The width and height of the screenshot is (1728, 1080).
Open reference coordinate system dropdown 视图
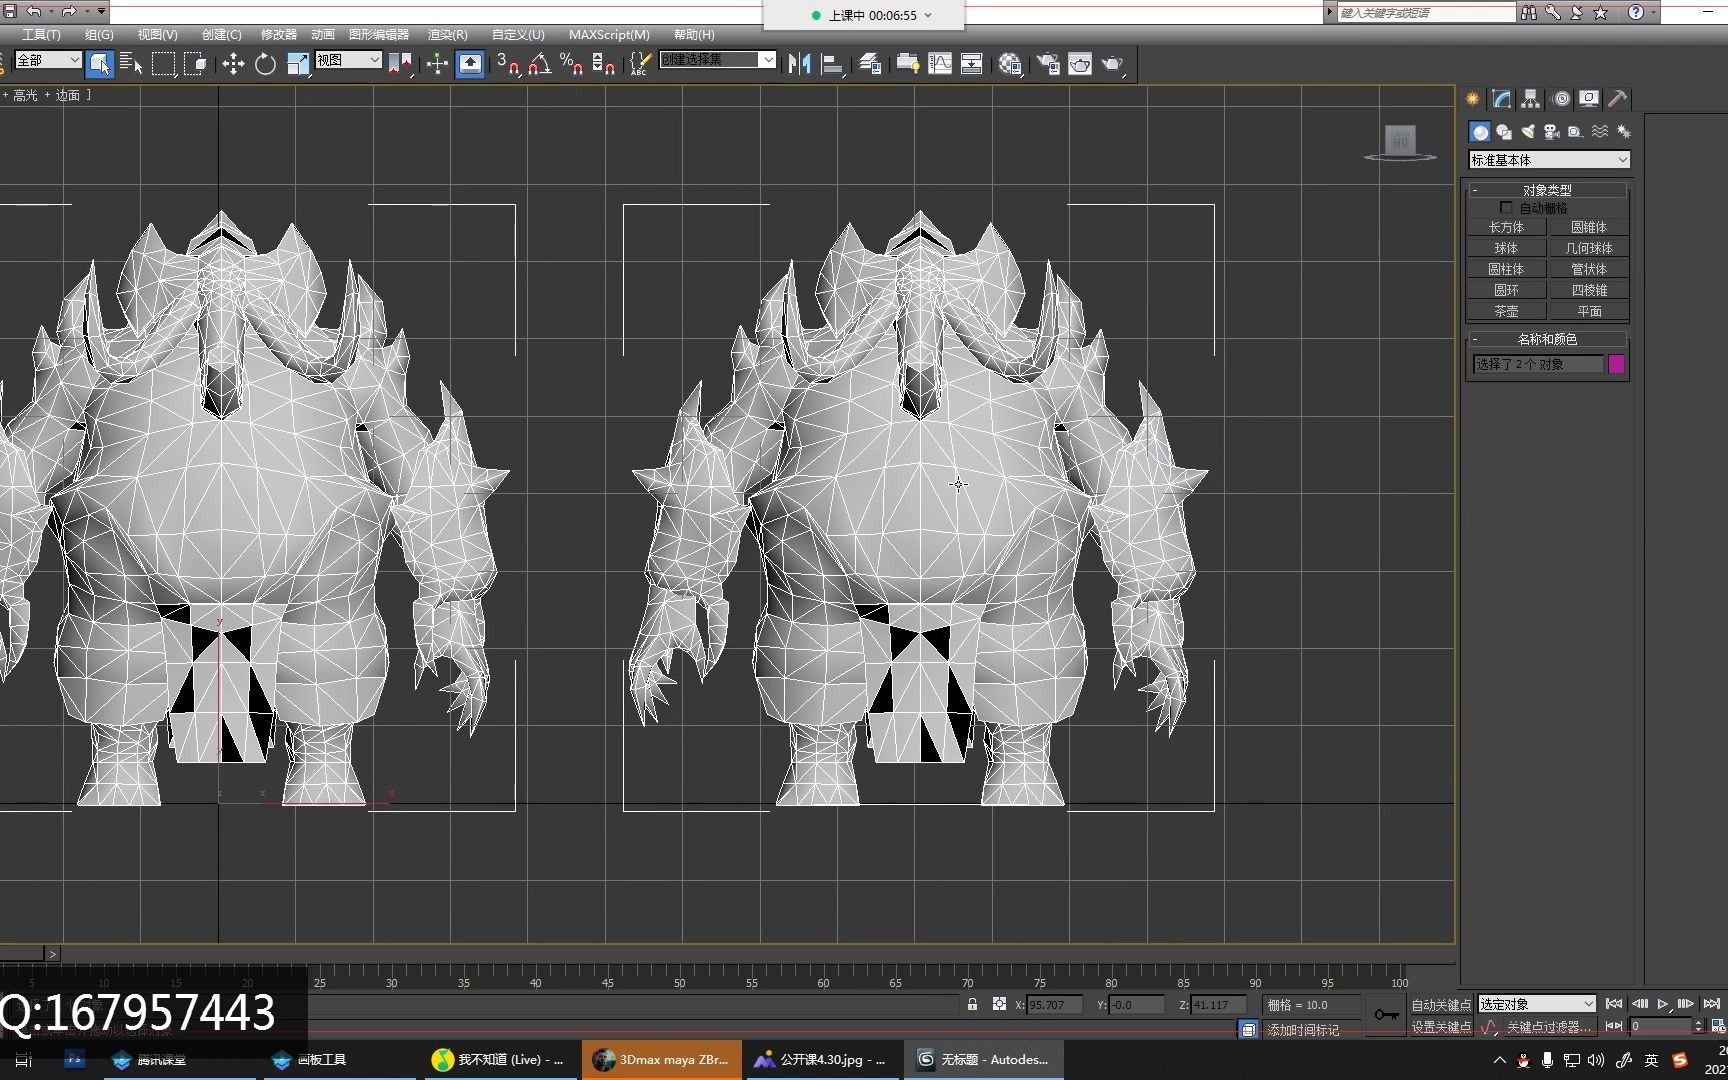pyautogui.click(x=348, y=60)
